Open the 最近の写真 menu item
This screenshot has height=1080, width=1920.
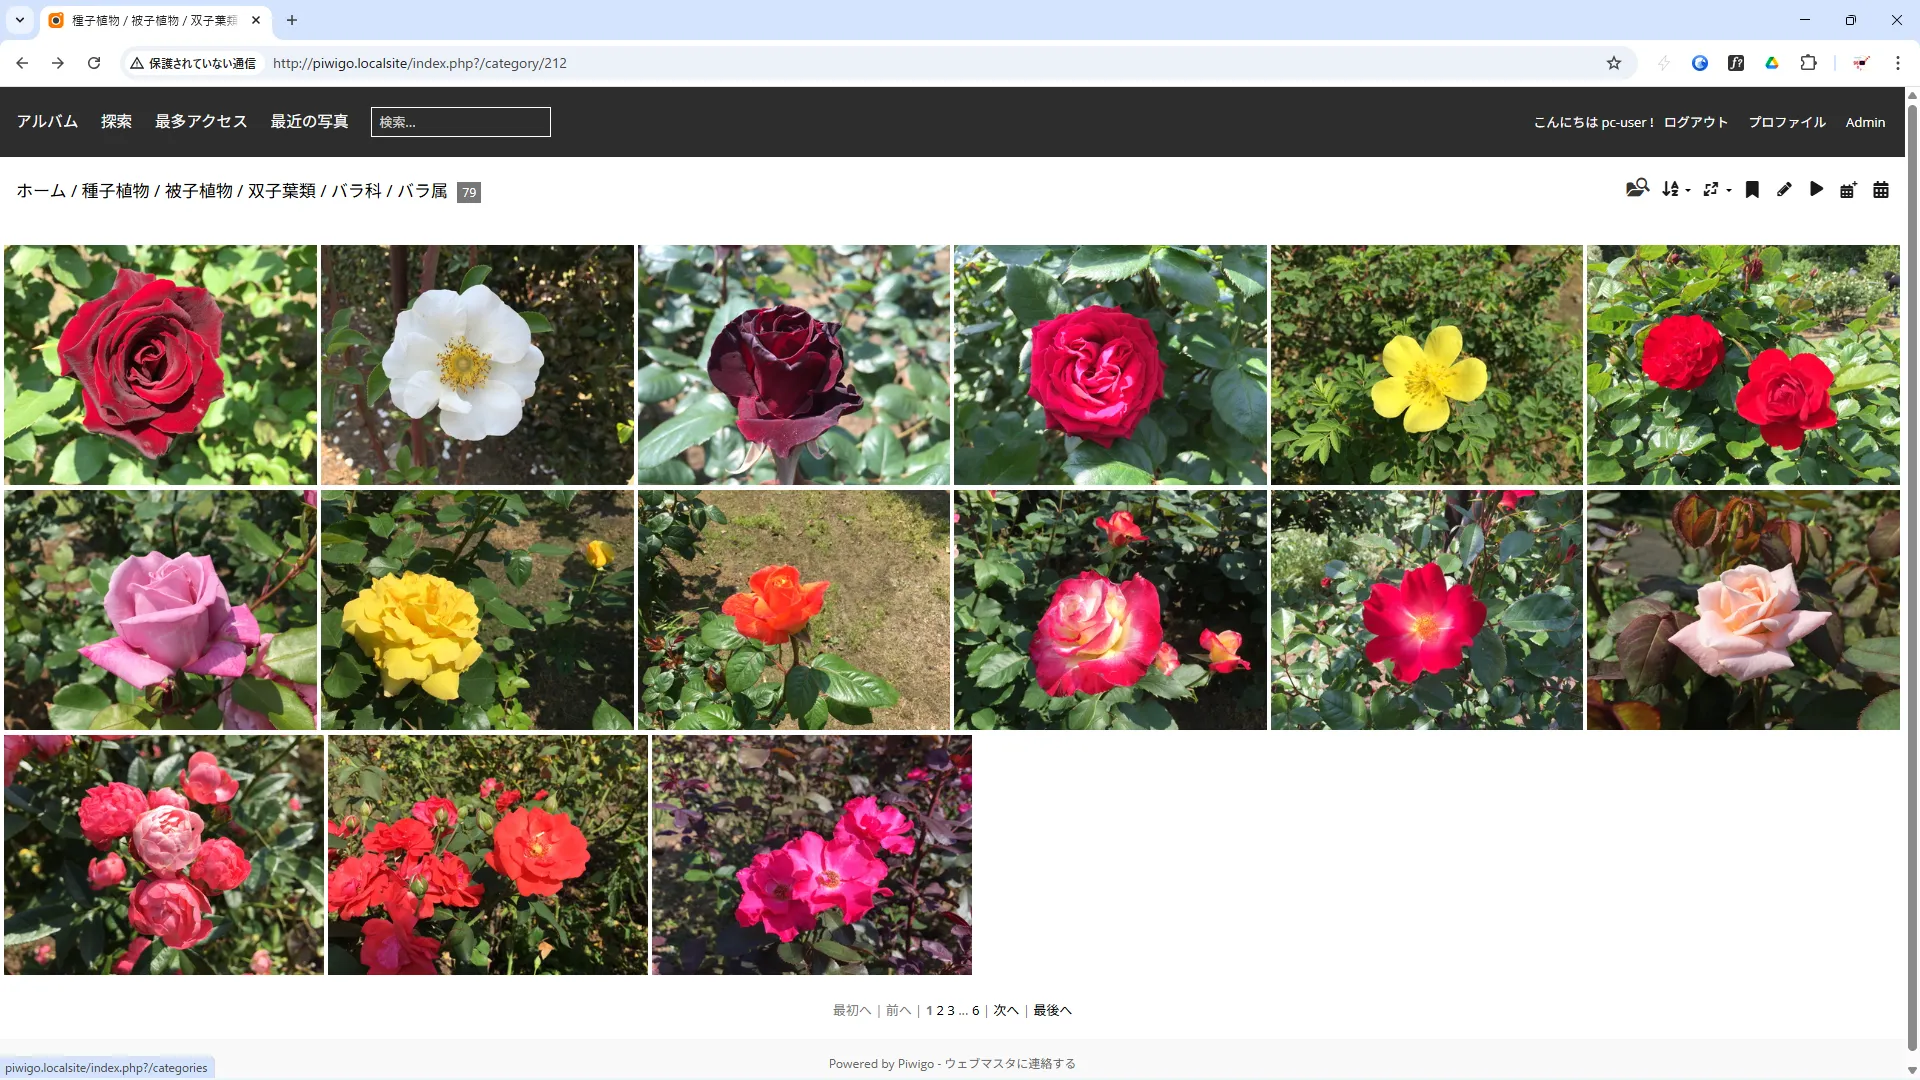coord(309,121)
